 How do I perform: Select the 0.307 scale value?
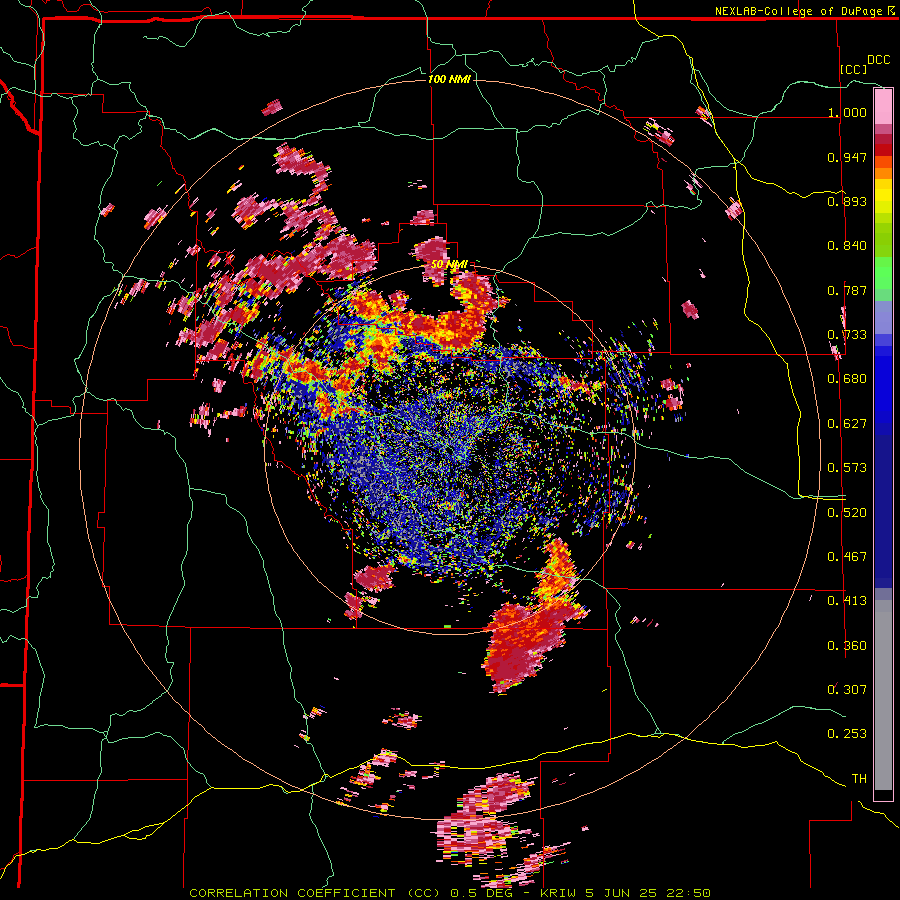[847, 689]
